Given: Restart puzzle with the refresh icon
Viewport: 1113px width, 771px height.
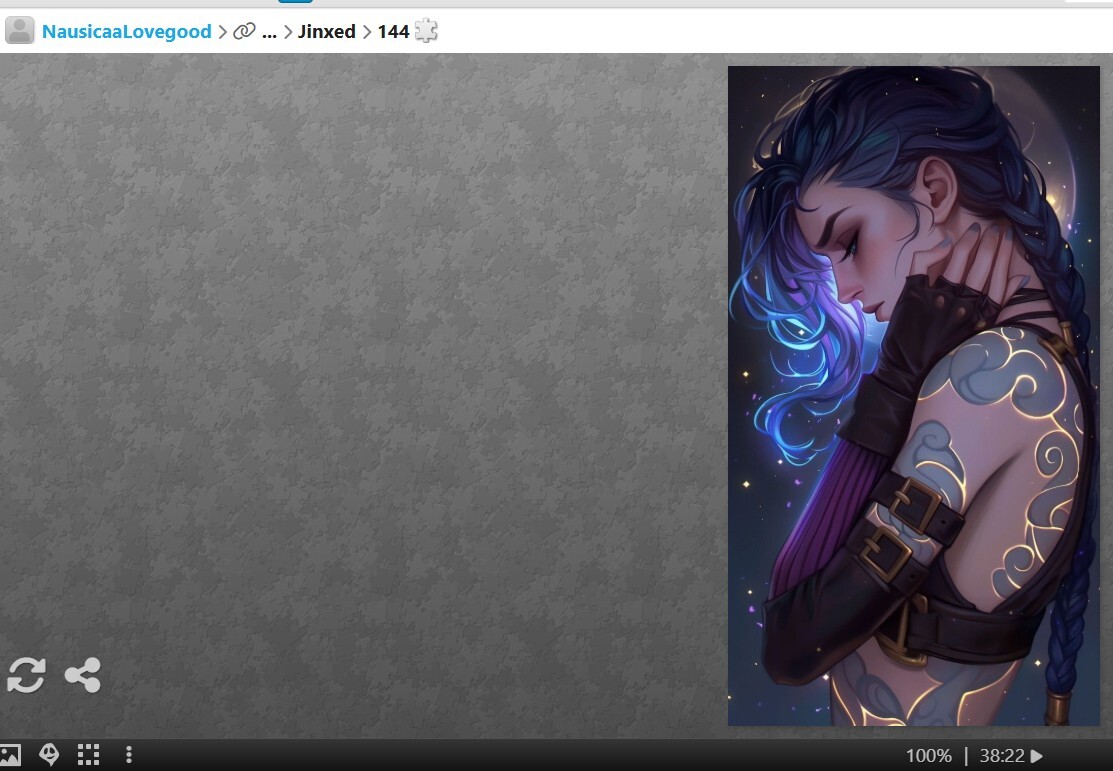Looking at the screenshot, I should [x=26, y=674].
